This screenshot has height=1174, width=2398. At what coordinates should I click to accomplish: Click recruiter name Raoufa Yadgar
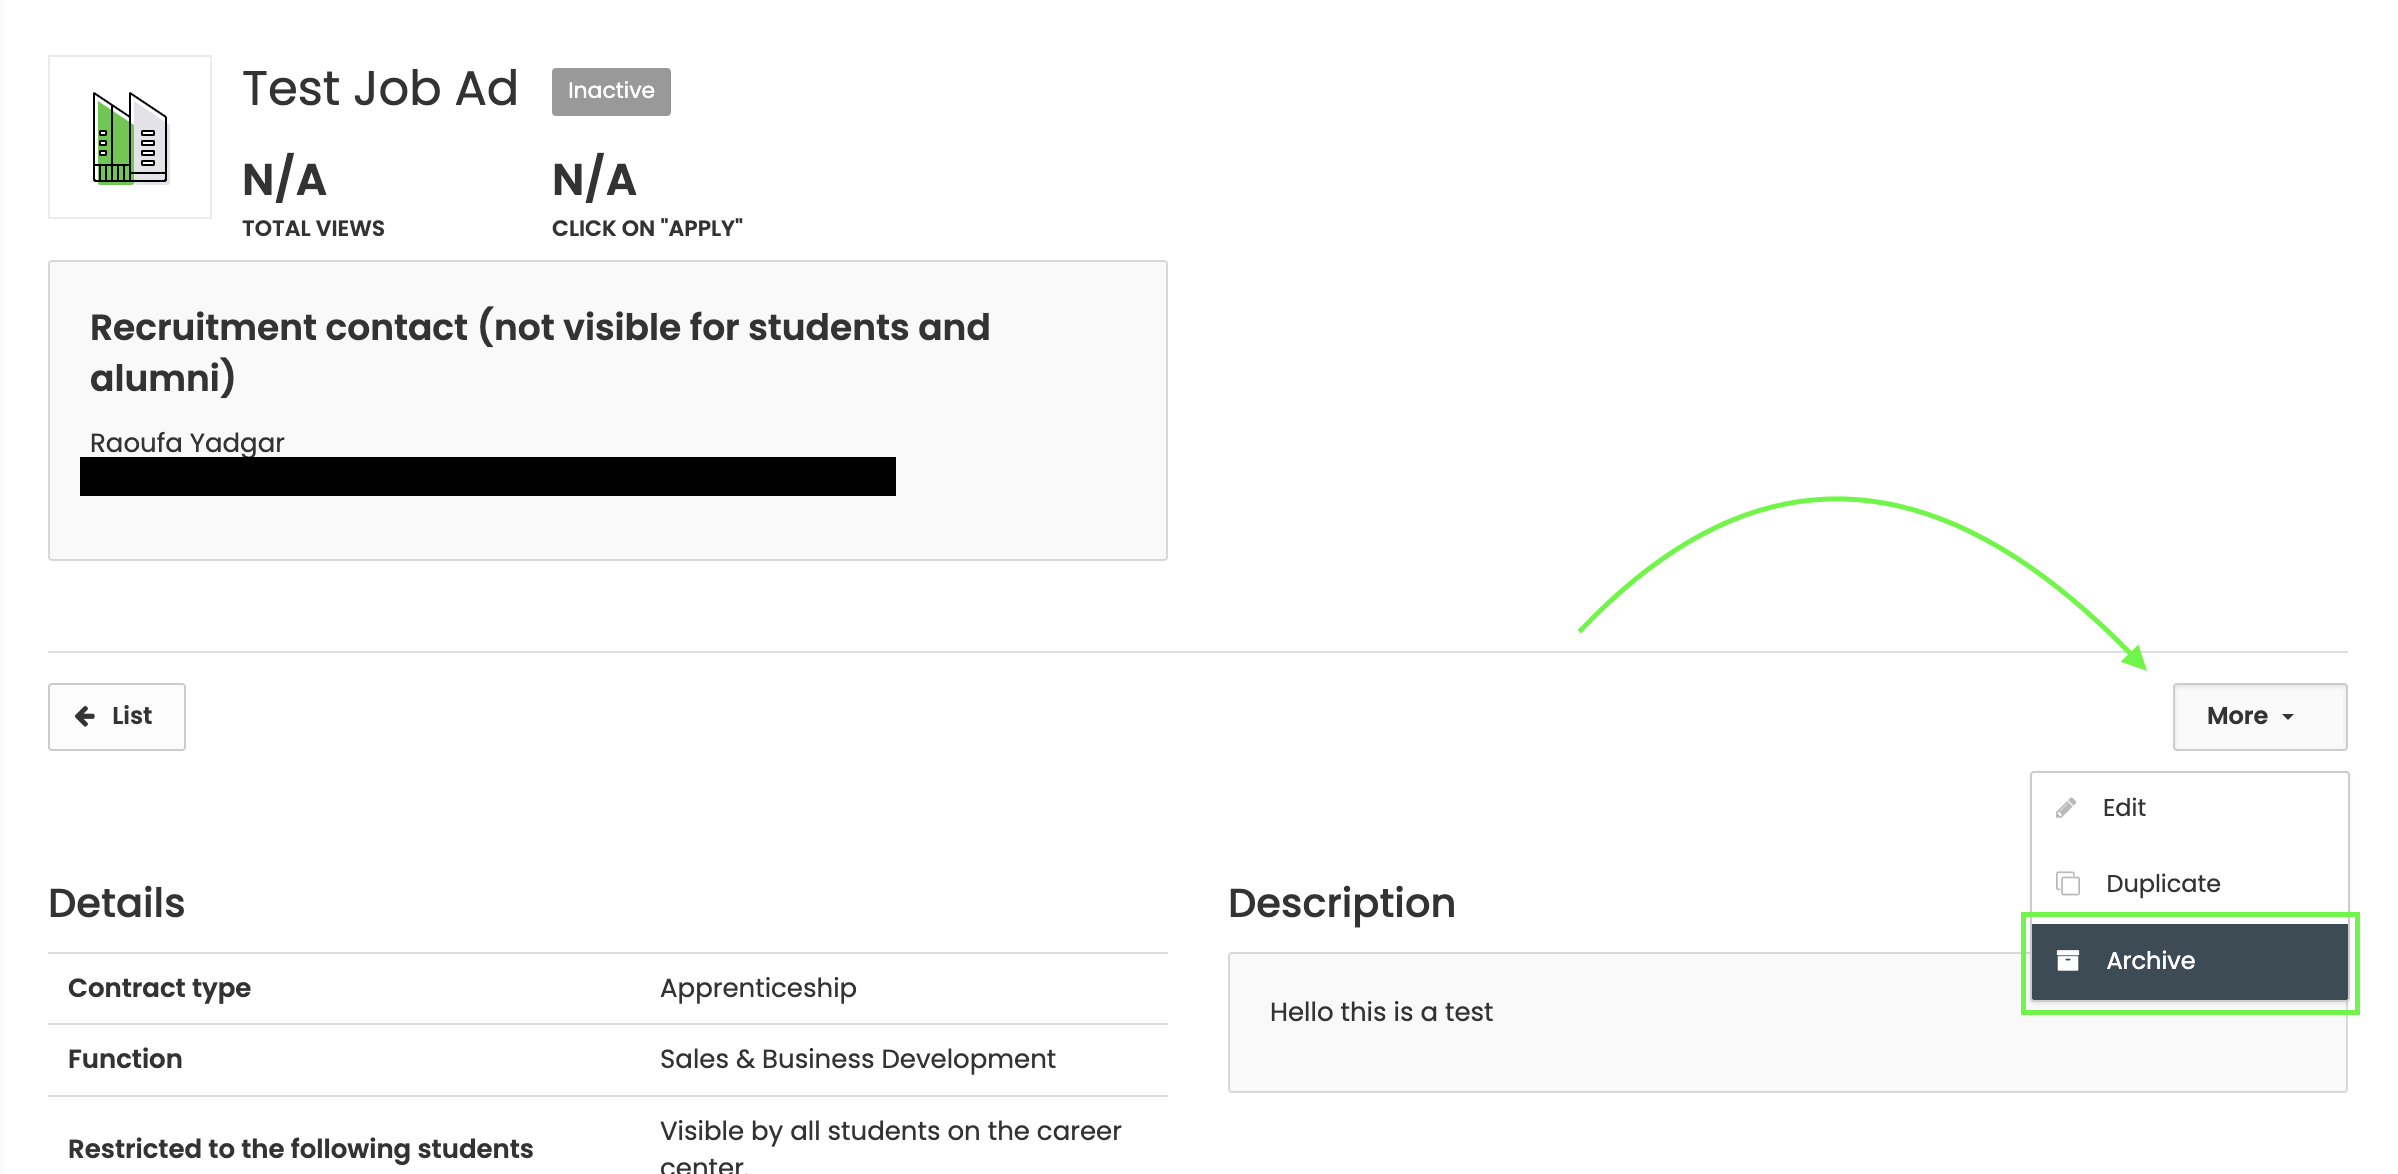pos(187,442)
